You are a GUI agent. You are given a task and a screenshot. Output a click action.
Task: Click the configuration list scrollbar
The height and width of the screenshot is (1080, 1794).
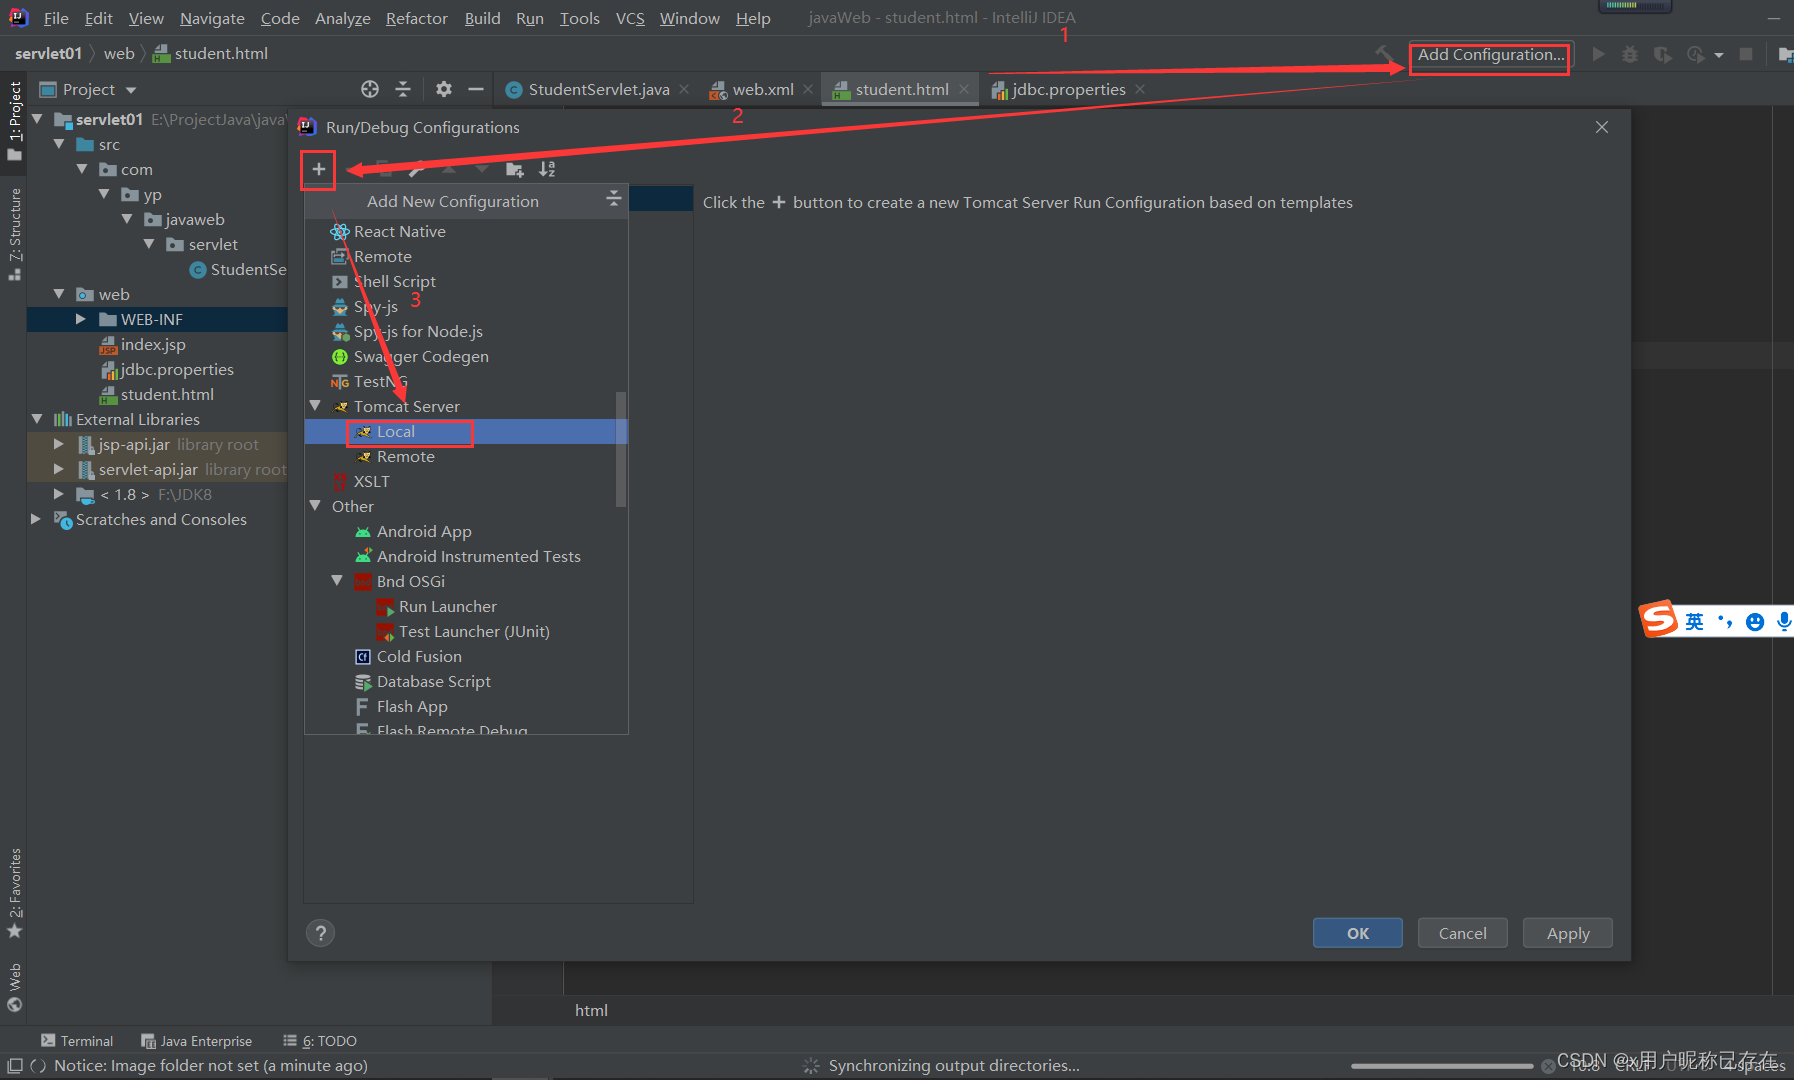point(621,449)
